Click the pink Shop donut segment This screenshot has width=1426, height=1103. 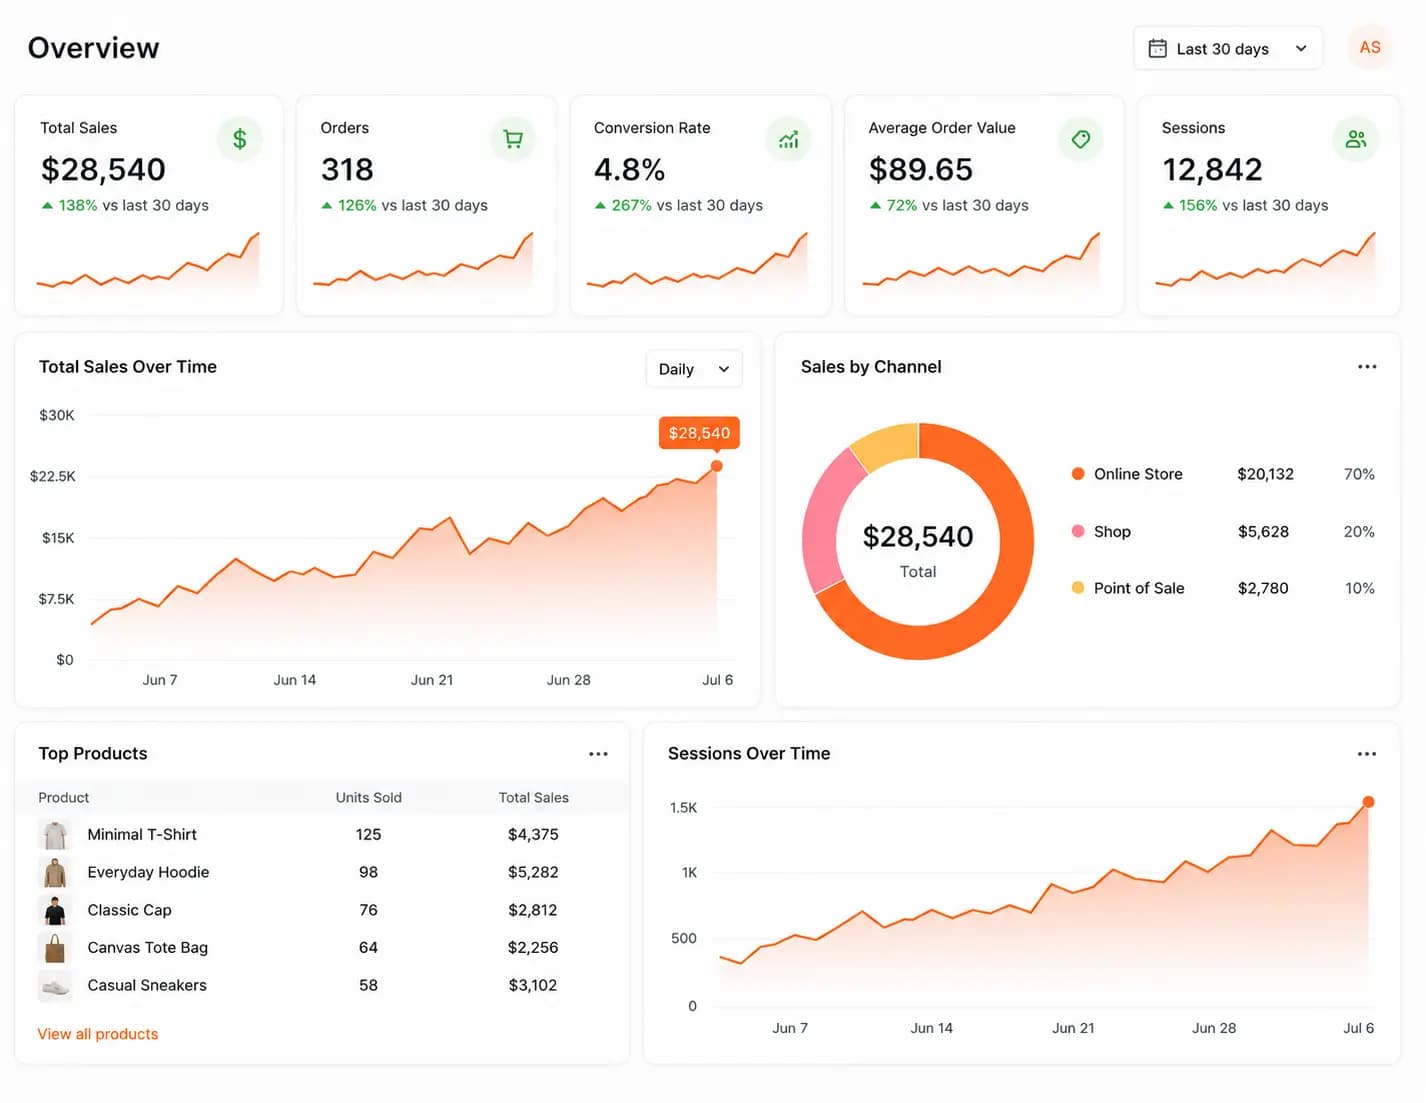click(822, 520)
